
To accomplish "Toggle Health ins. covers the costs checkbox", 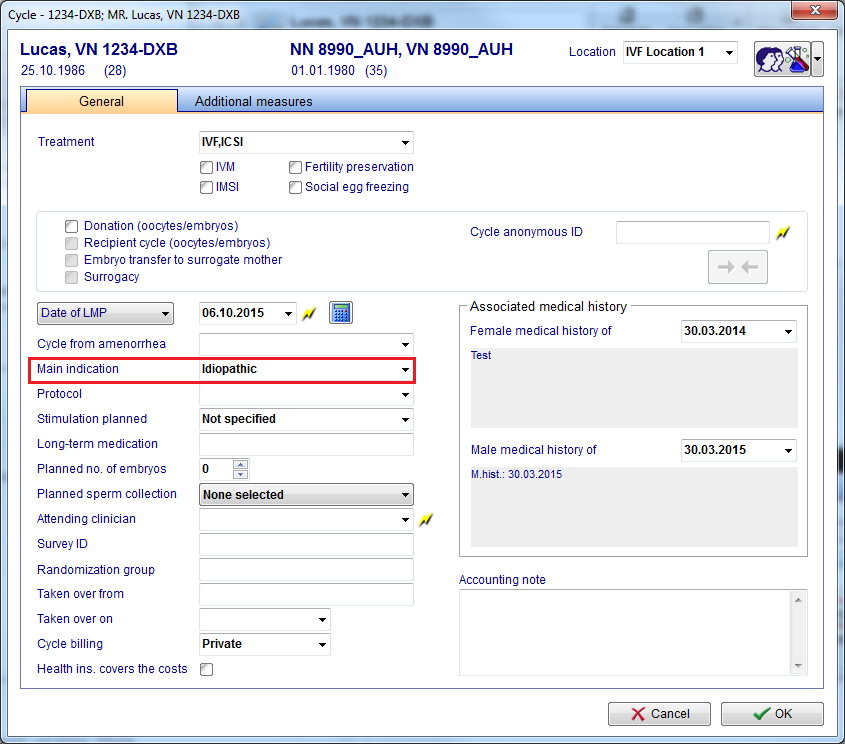I will 206,669.
